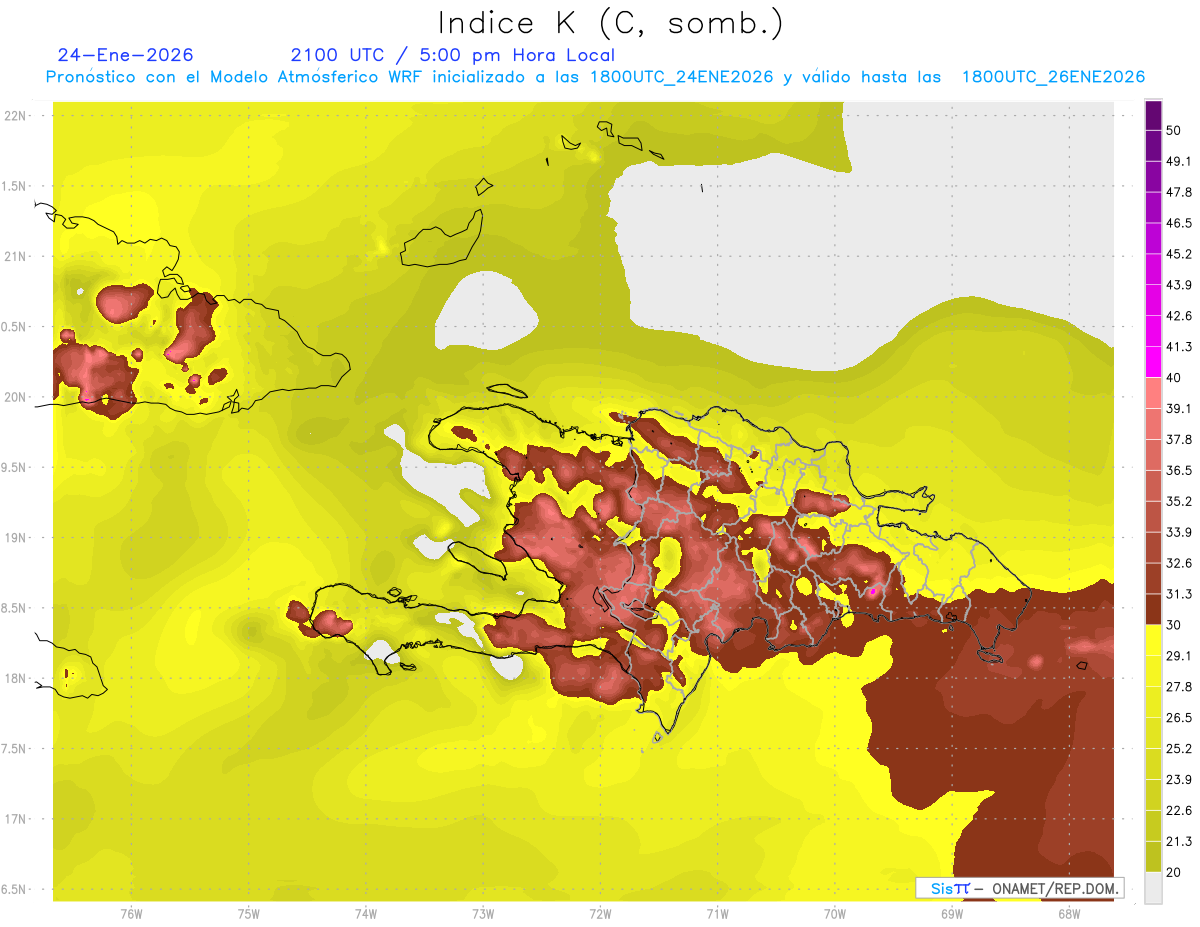The height and width of the screenshot is (927, 1200).
Task: Click the colorbar value "25.2"
Action: tap(1179, 748)
